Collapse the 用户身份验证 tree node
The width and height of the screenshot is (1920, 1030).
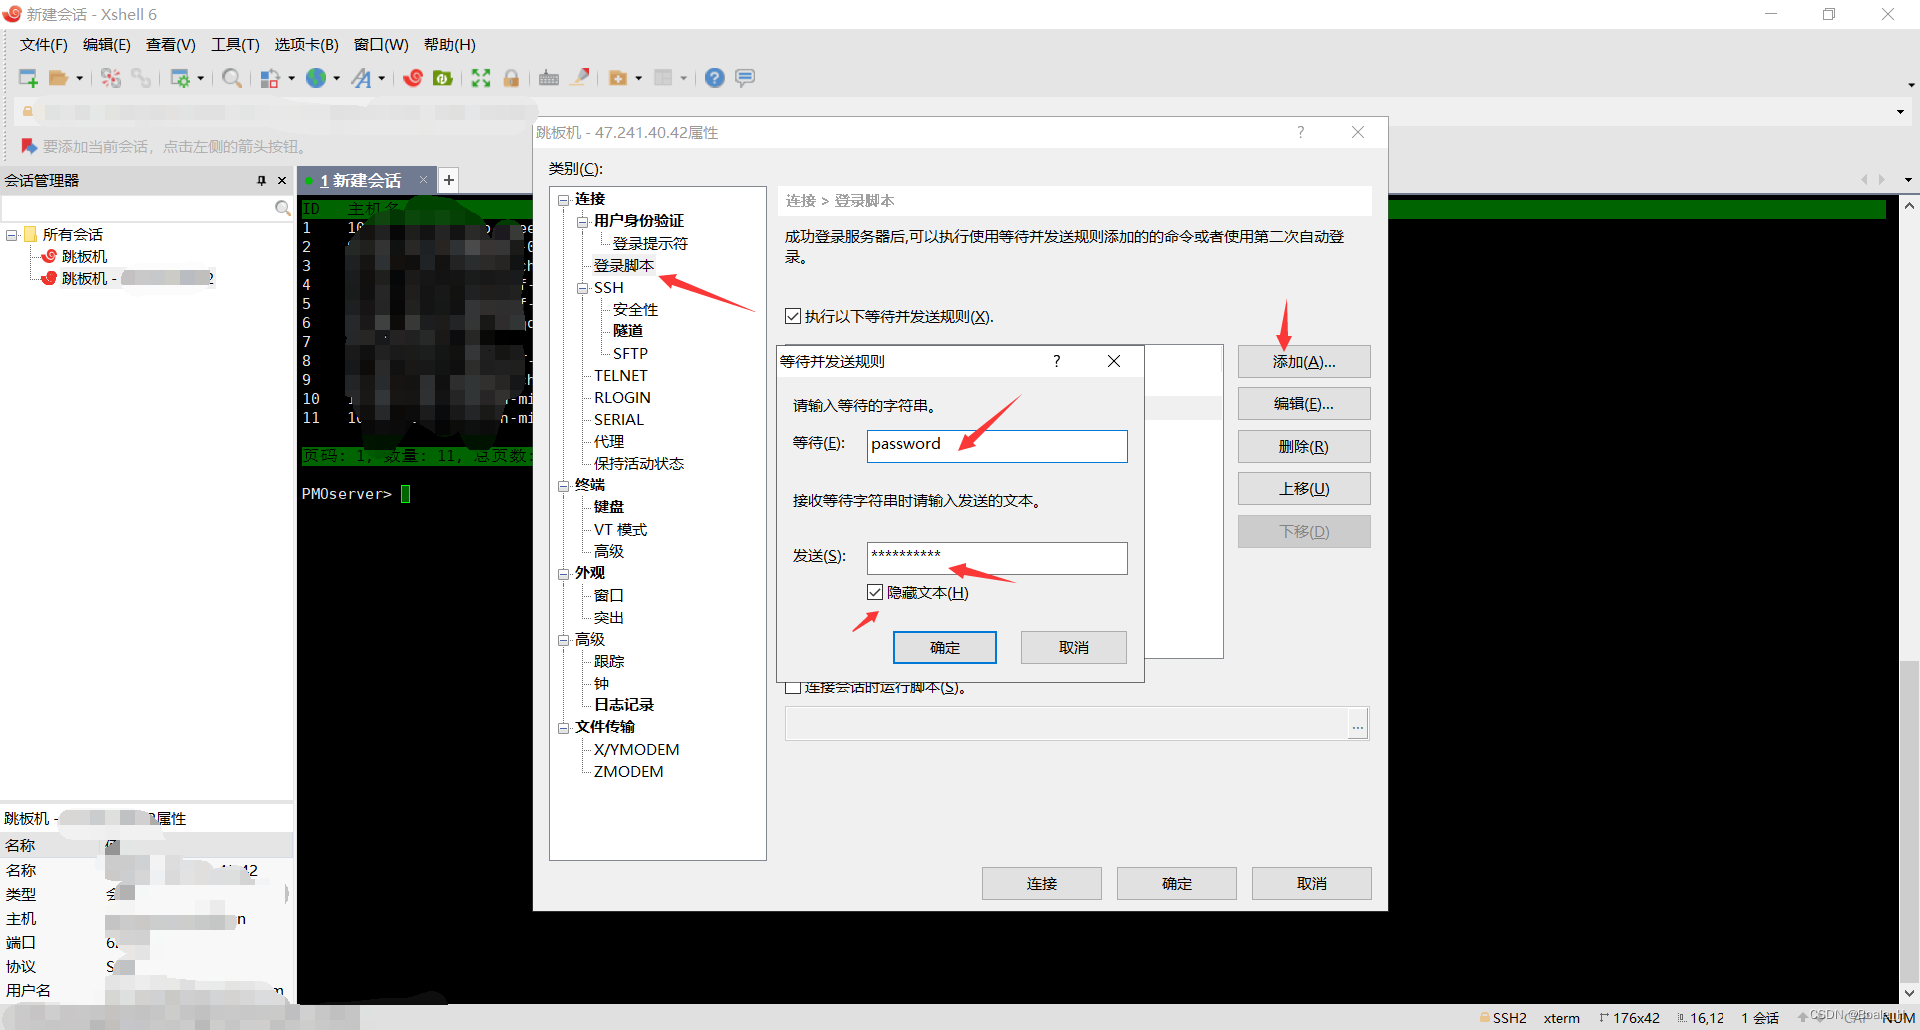pyautogui.click(x=582, y=222)
